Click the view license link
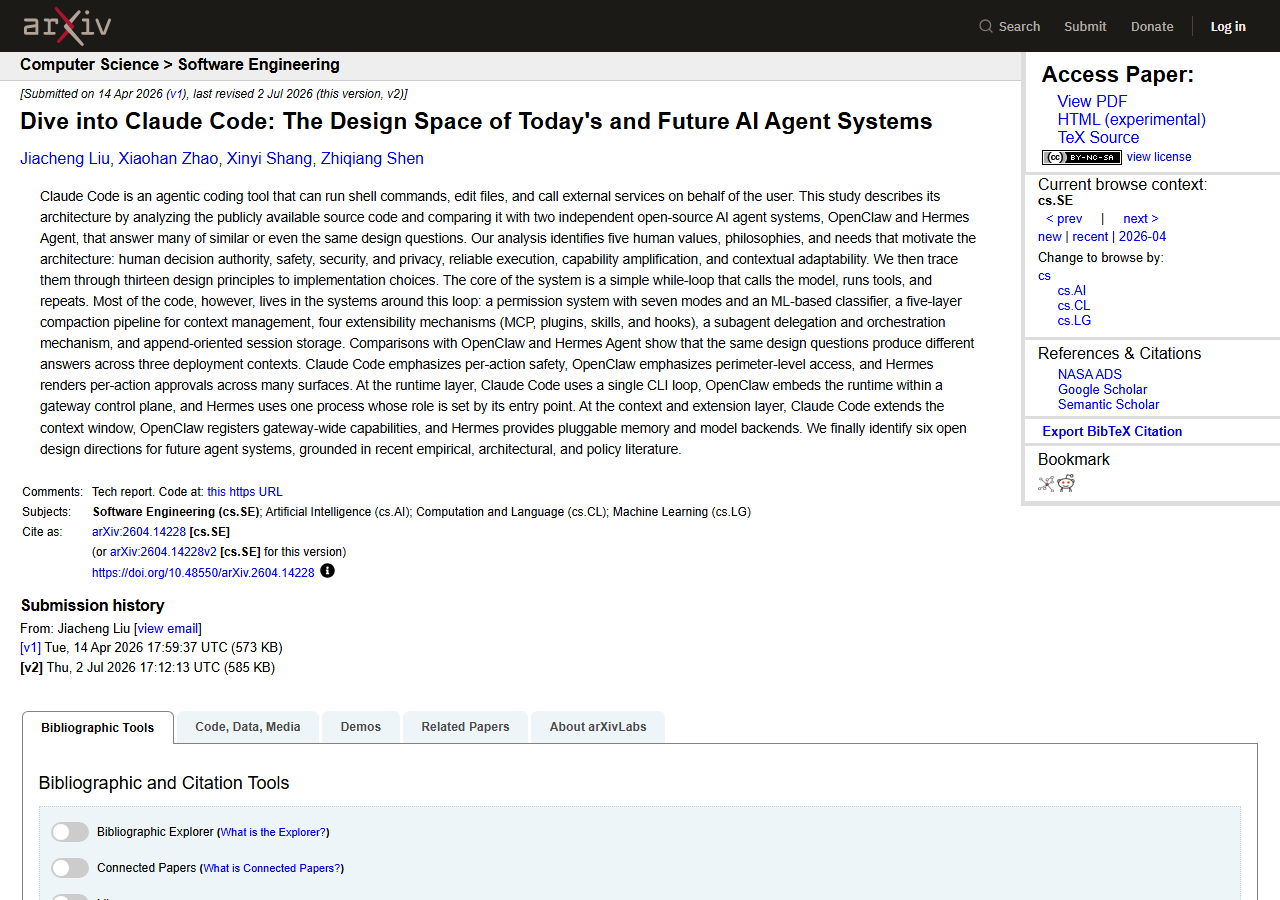This screenshot has height=900, width=1280. click(1159, 157)
